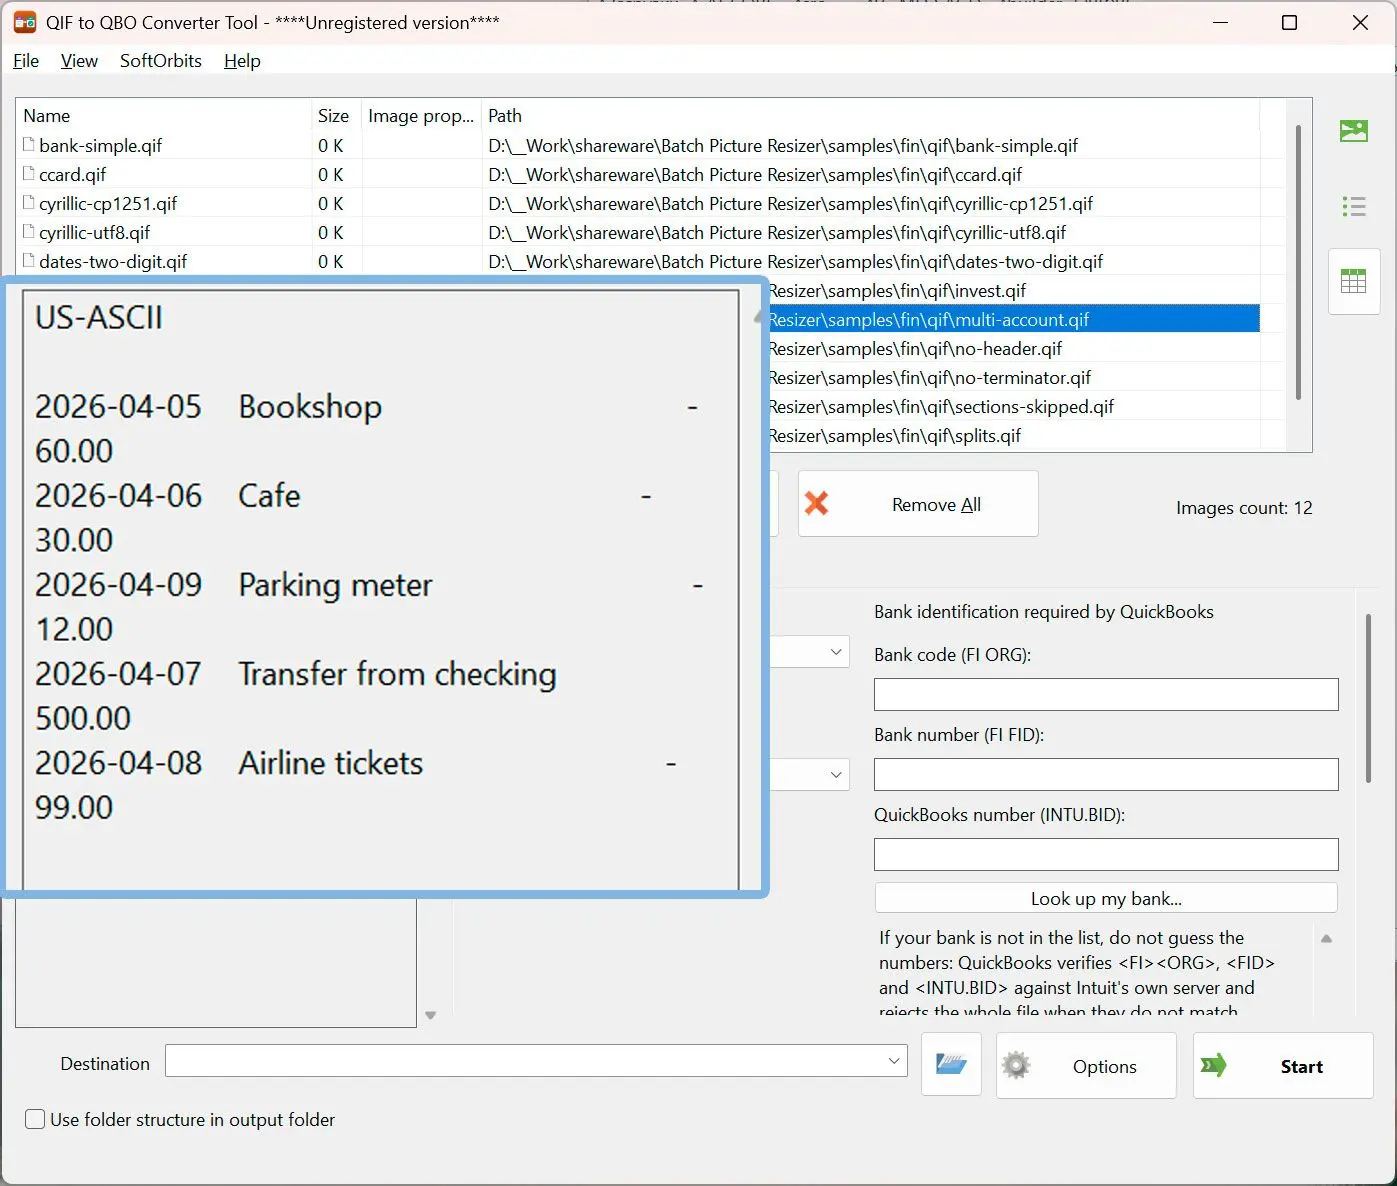1397x1186 pixels.
Task: Browse for a destination with the blue folder icon
Action: [x=951, y=1065]
